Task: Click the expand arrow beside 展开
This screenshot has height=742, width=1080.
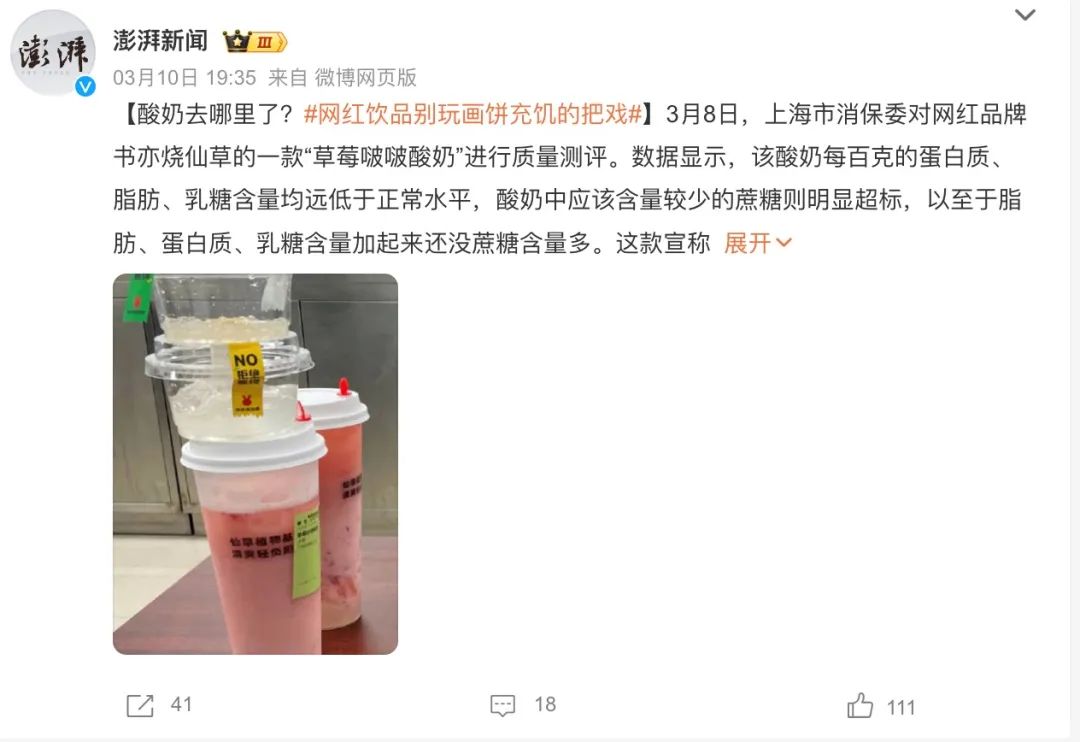Action: point(784,243)
